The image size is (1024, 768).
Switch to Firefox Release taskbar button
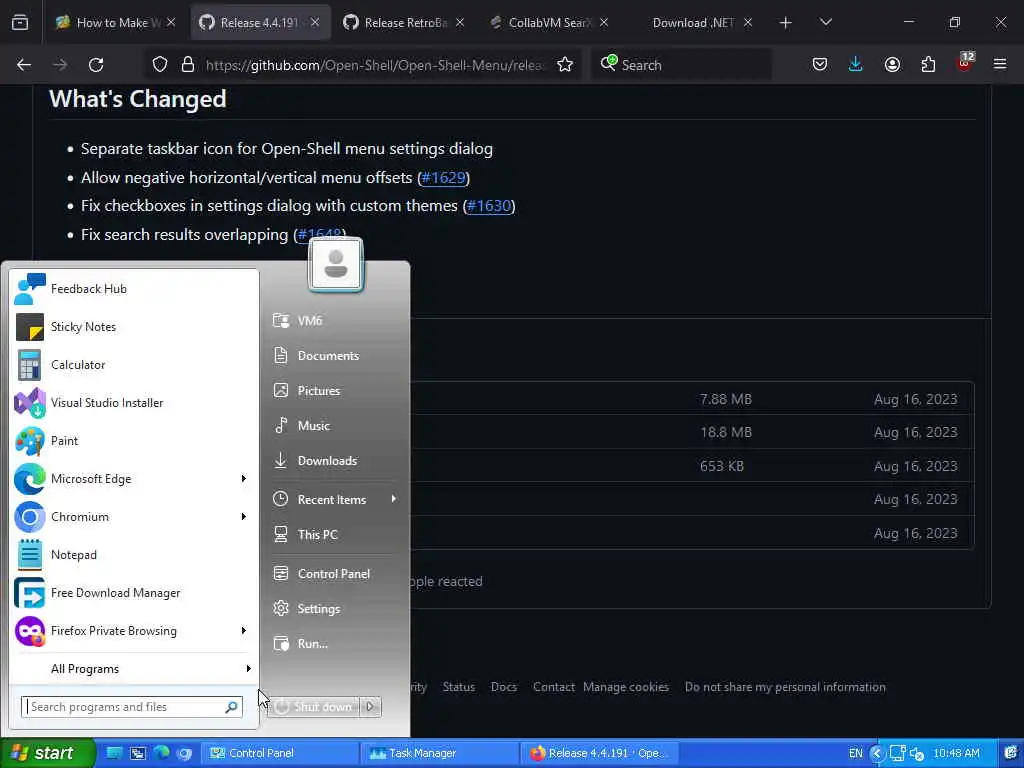point(600,753)
